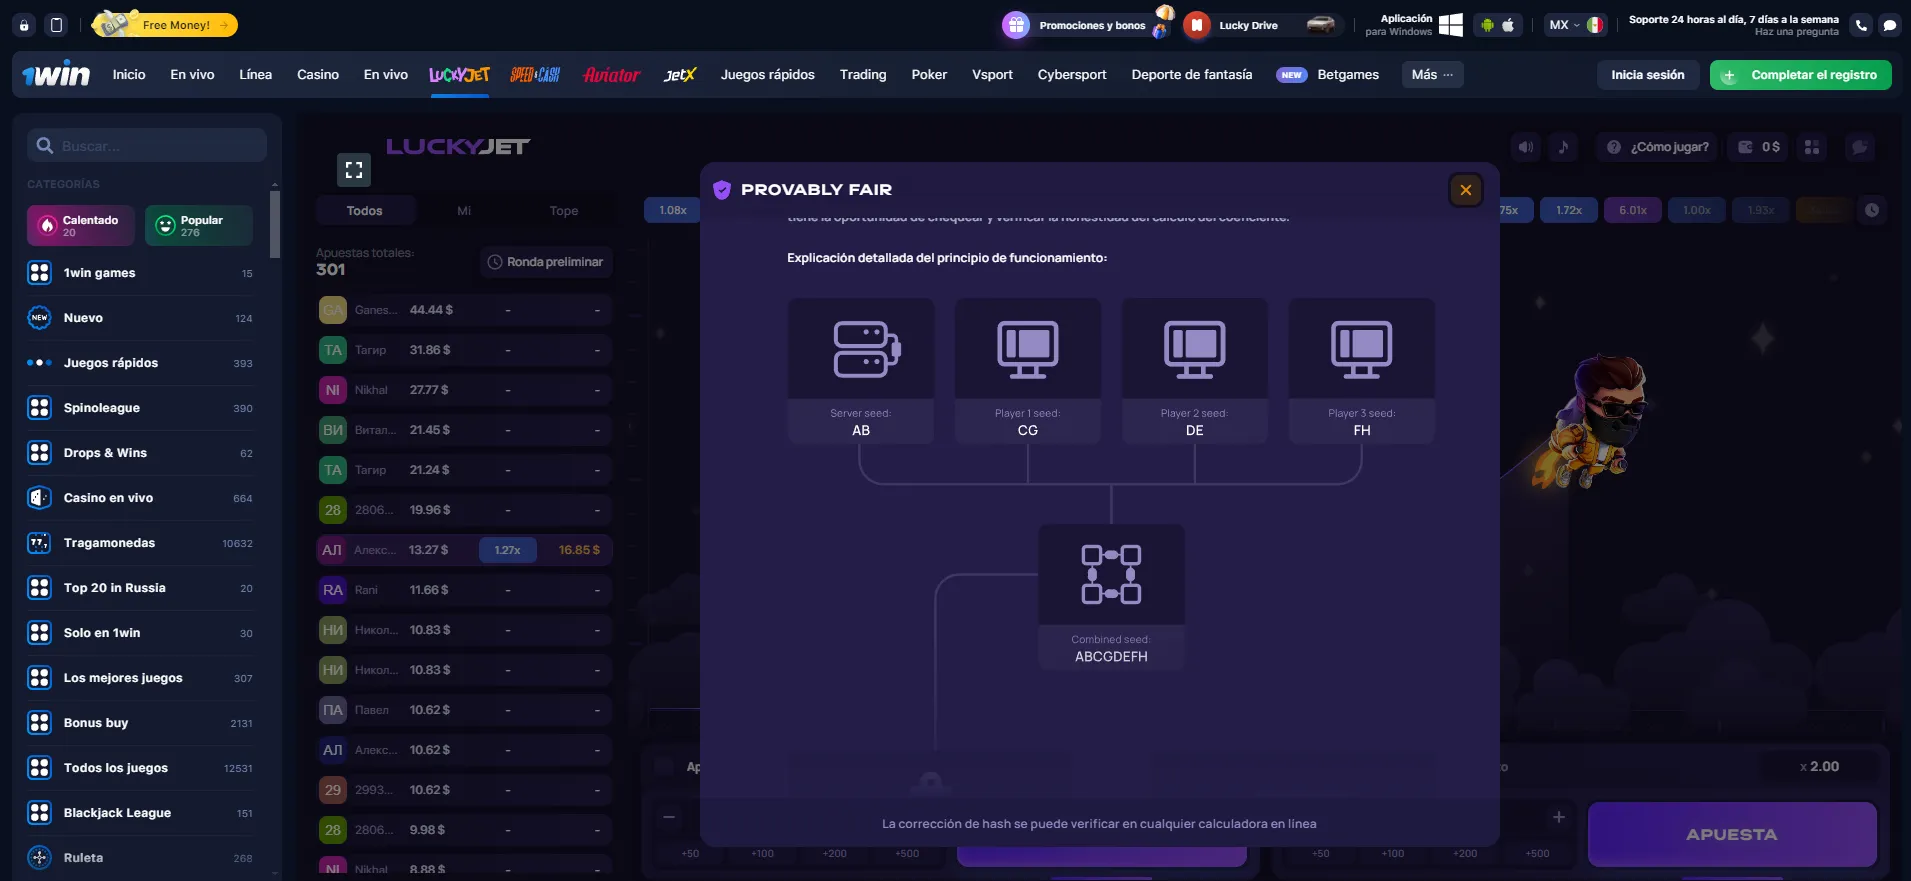
Task: Toggle game sound with the speaker icon
Action: click(x=1526, y=147)
